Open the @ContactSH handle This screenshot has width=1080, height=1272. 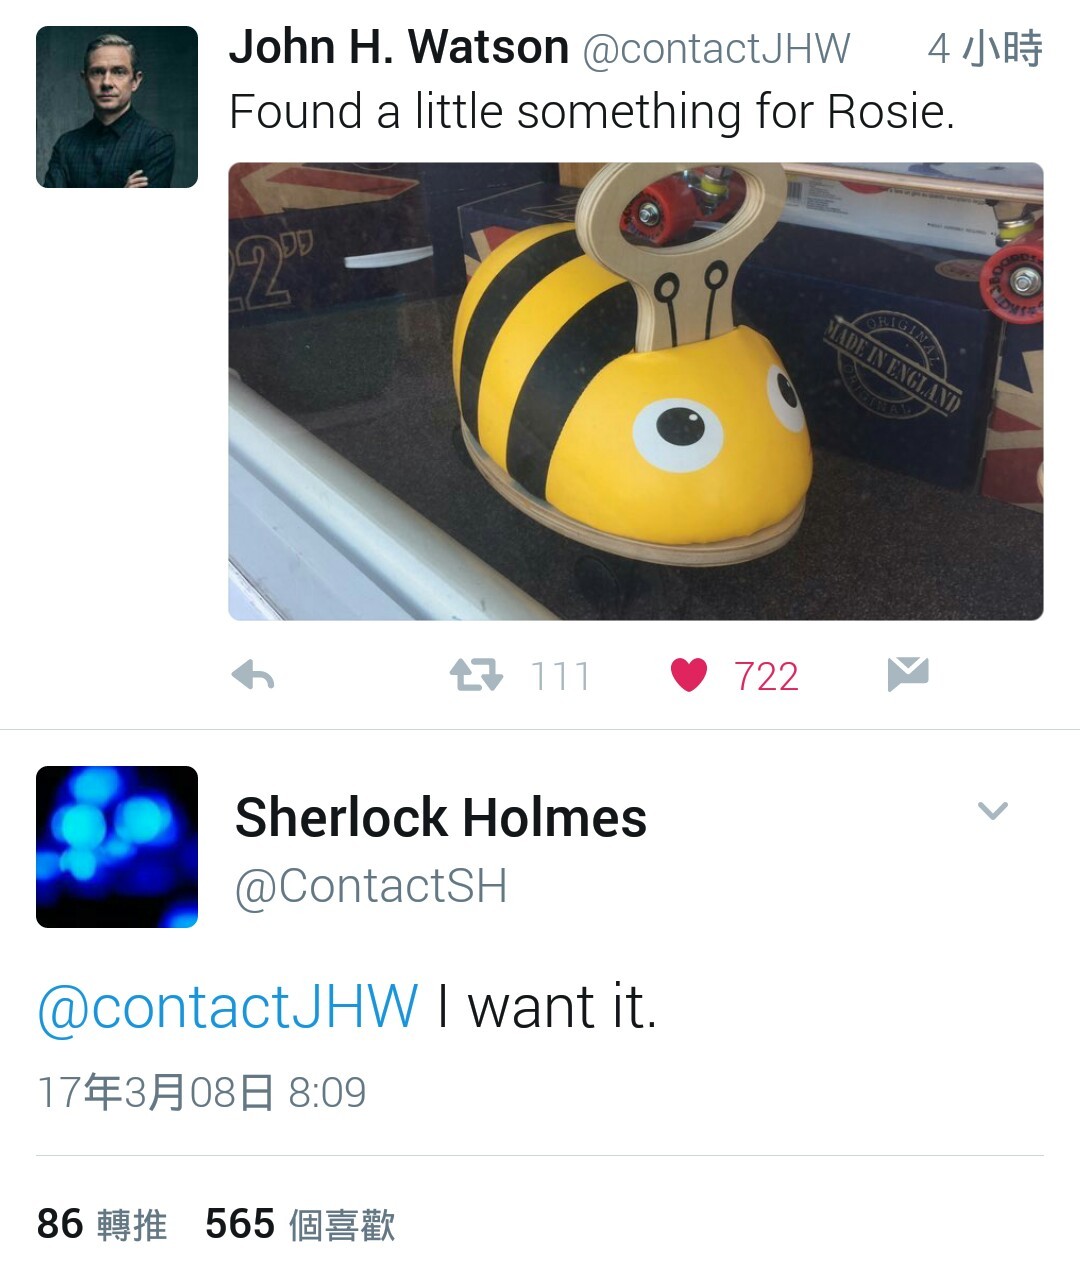tap(371, 886)
